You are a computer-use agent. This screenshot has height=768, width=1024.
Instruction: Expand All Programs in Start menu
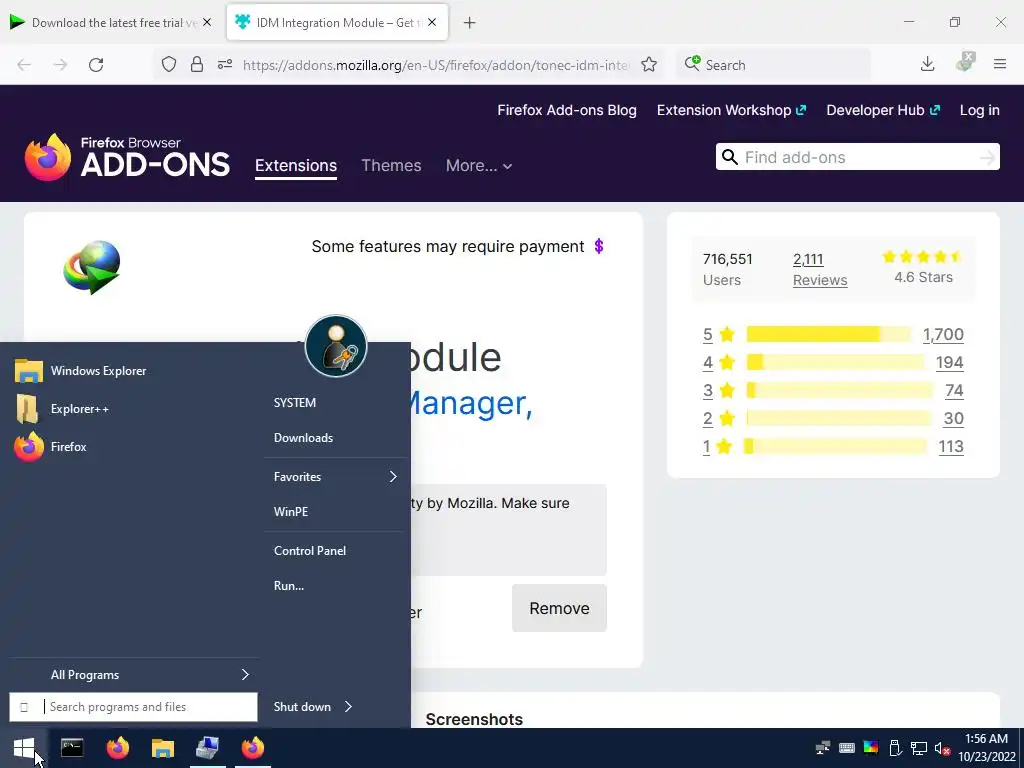click(134, 675)
